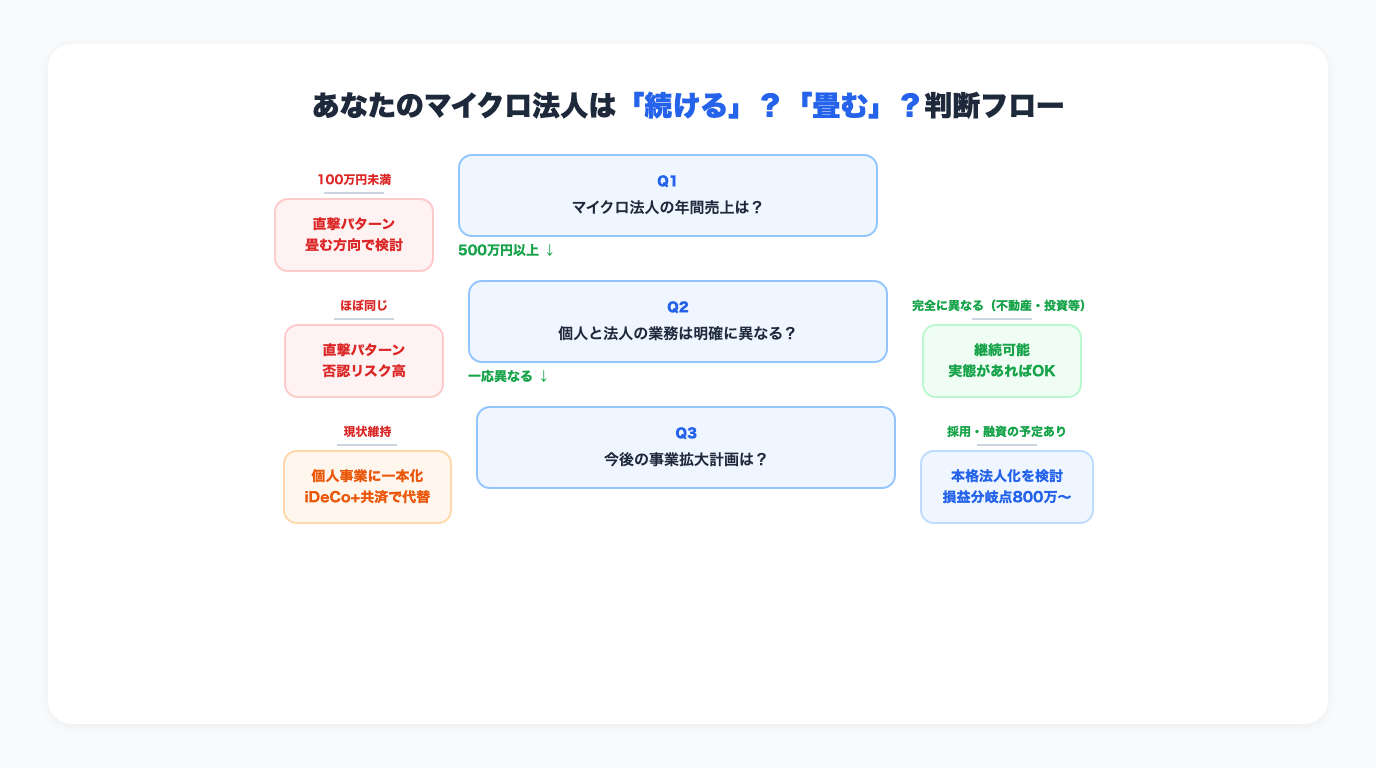Click the down arrow after 500万円以上
1376x768 pixels.
point(548,251)
